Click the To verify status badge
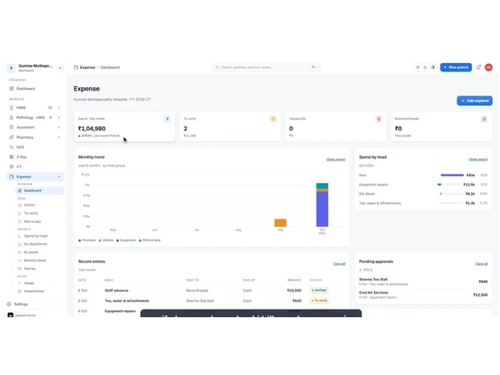500x375 pixels. coord(319,301)
